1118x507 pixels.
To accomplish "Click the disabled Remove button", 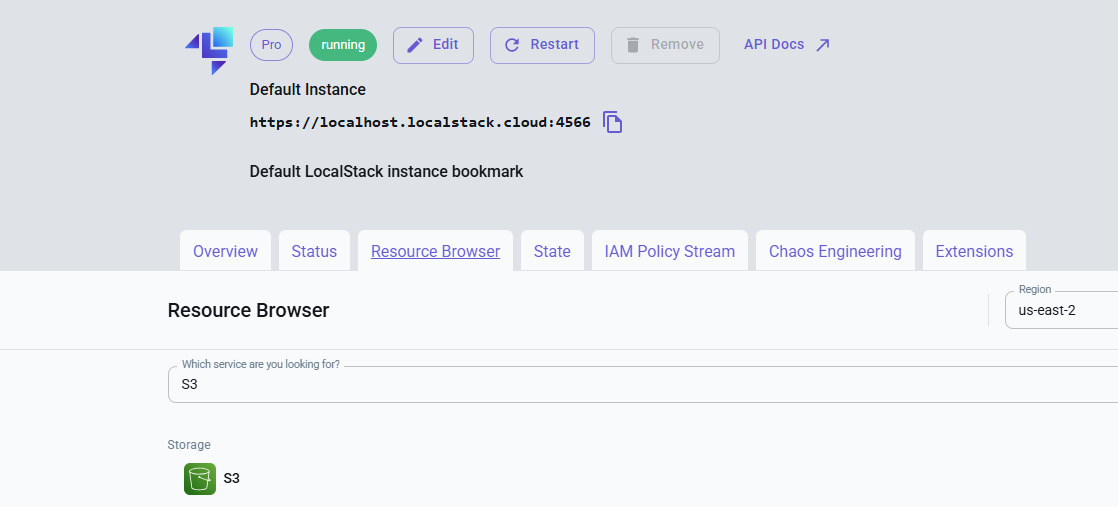I will [665, 45].
